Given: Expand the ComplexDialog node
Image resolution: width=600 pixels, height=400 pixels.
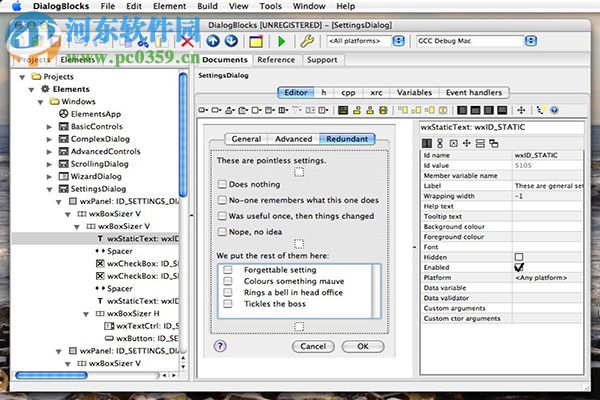Looking at the screenshot, I should 49,139.
